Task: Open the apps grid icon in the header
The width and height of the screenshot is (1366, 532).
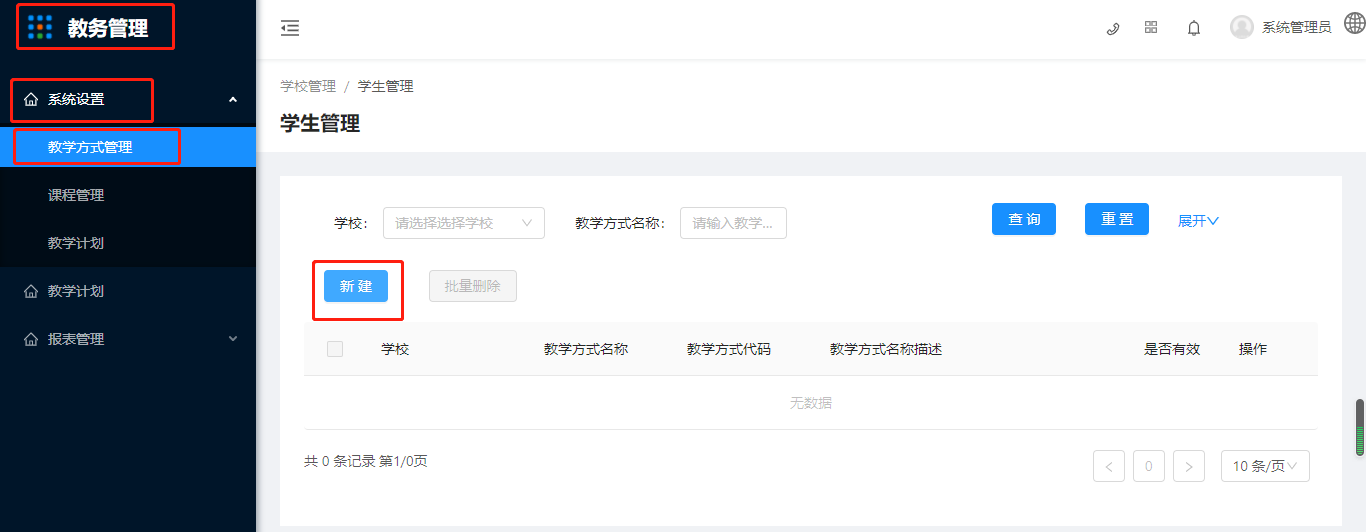Action: (1151, 28)
